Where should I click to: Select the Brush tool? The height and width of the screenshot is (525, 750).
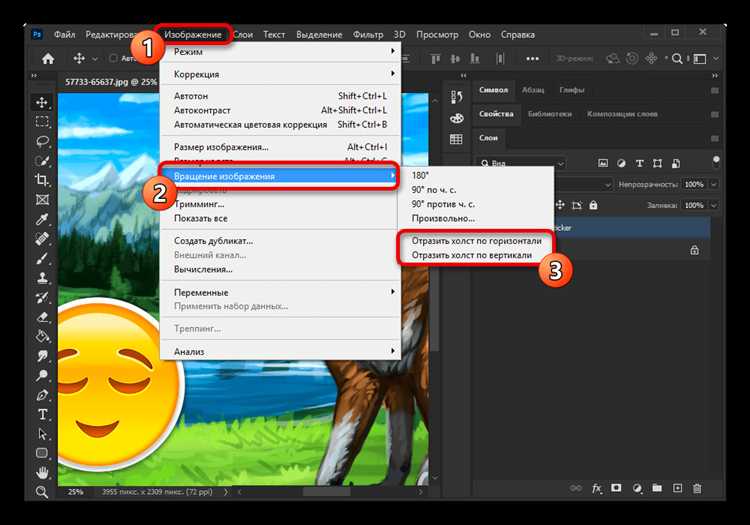pos(42,258)
